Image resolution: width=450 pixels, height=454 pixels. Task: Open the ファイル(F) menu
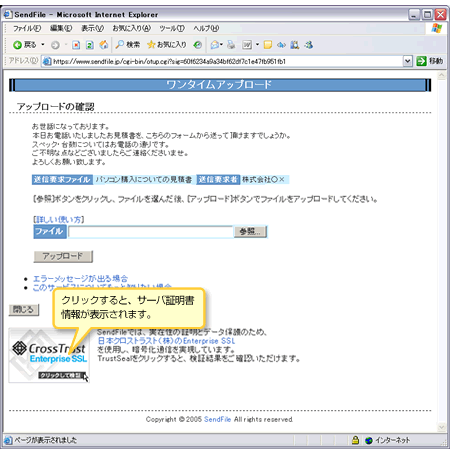(27, 28)
